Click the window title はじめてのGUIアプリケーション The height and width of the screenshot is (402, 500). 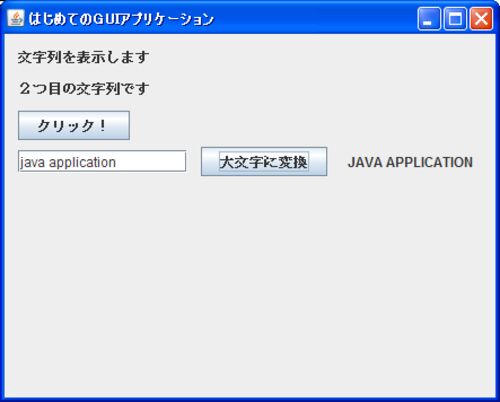pos(121,19)
